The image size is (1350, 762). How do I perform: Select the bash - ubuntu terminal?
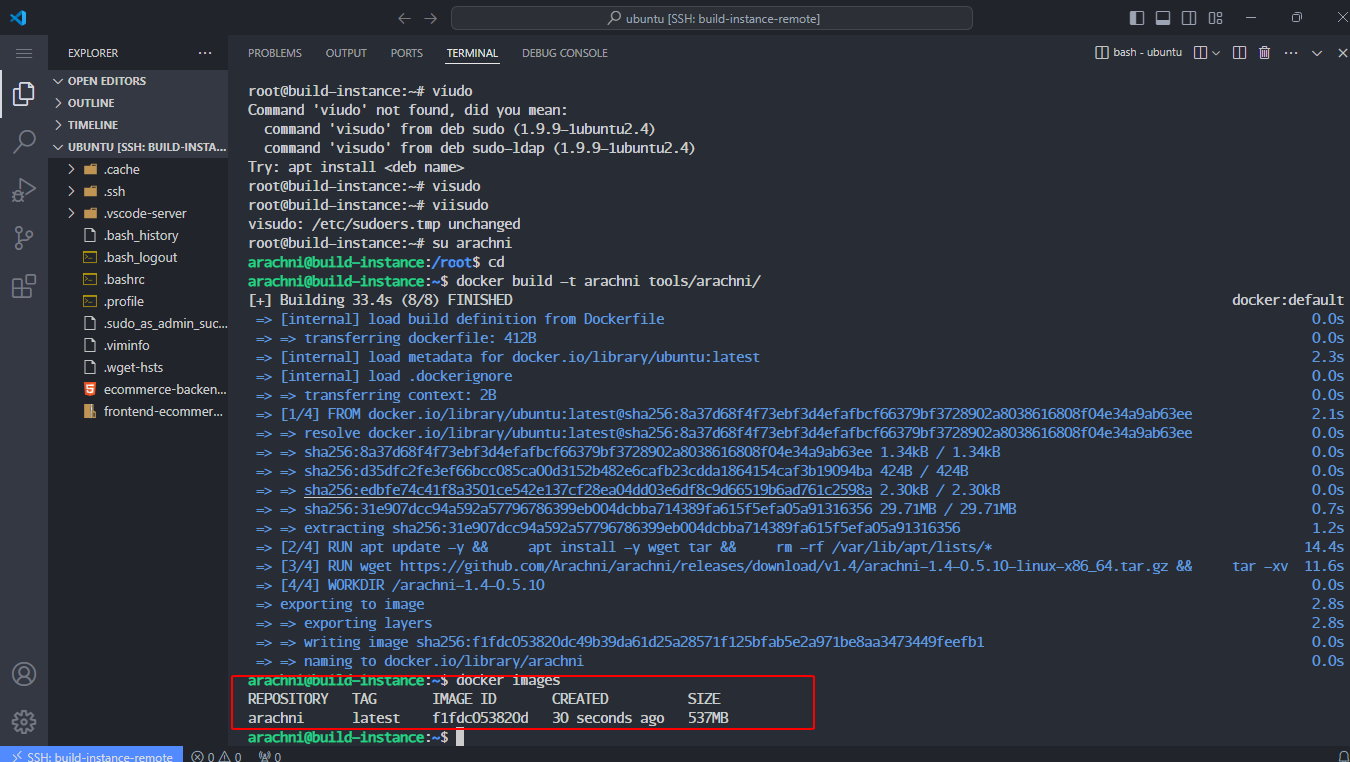(x=1139, y=52)
